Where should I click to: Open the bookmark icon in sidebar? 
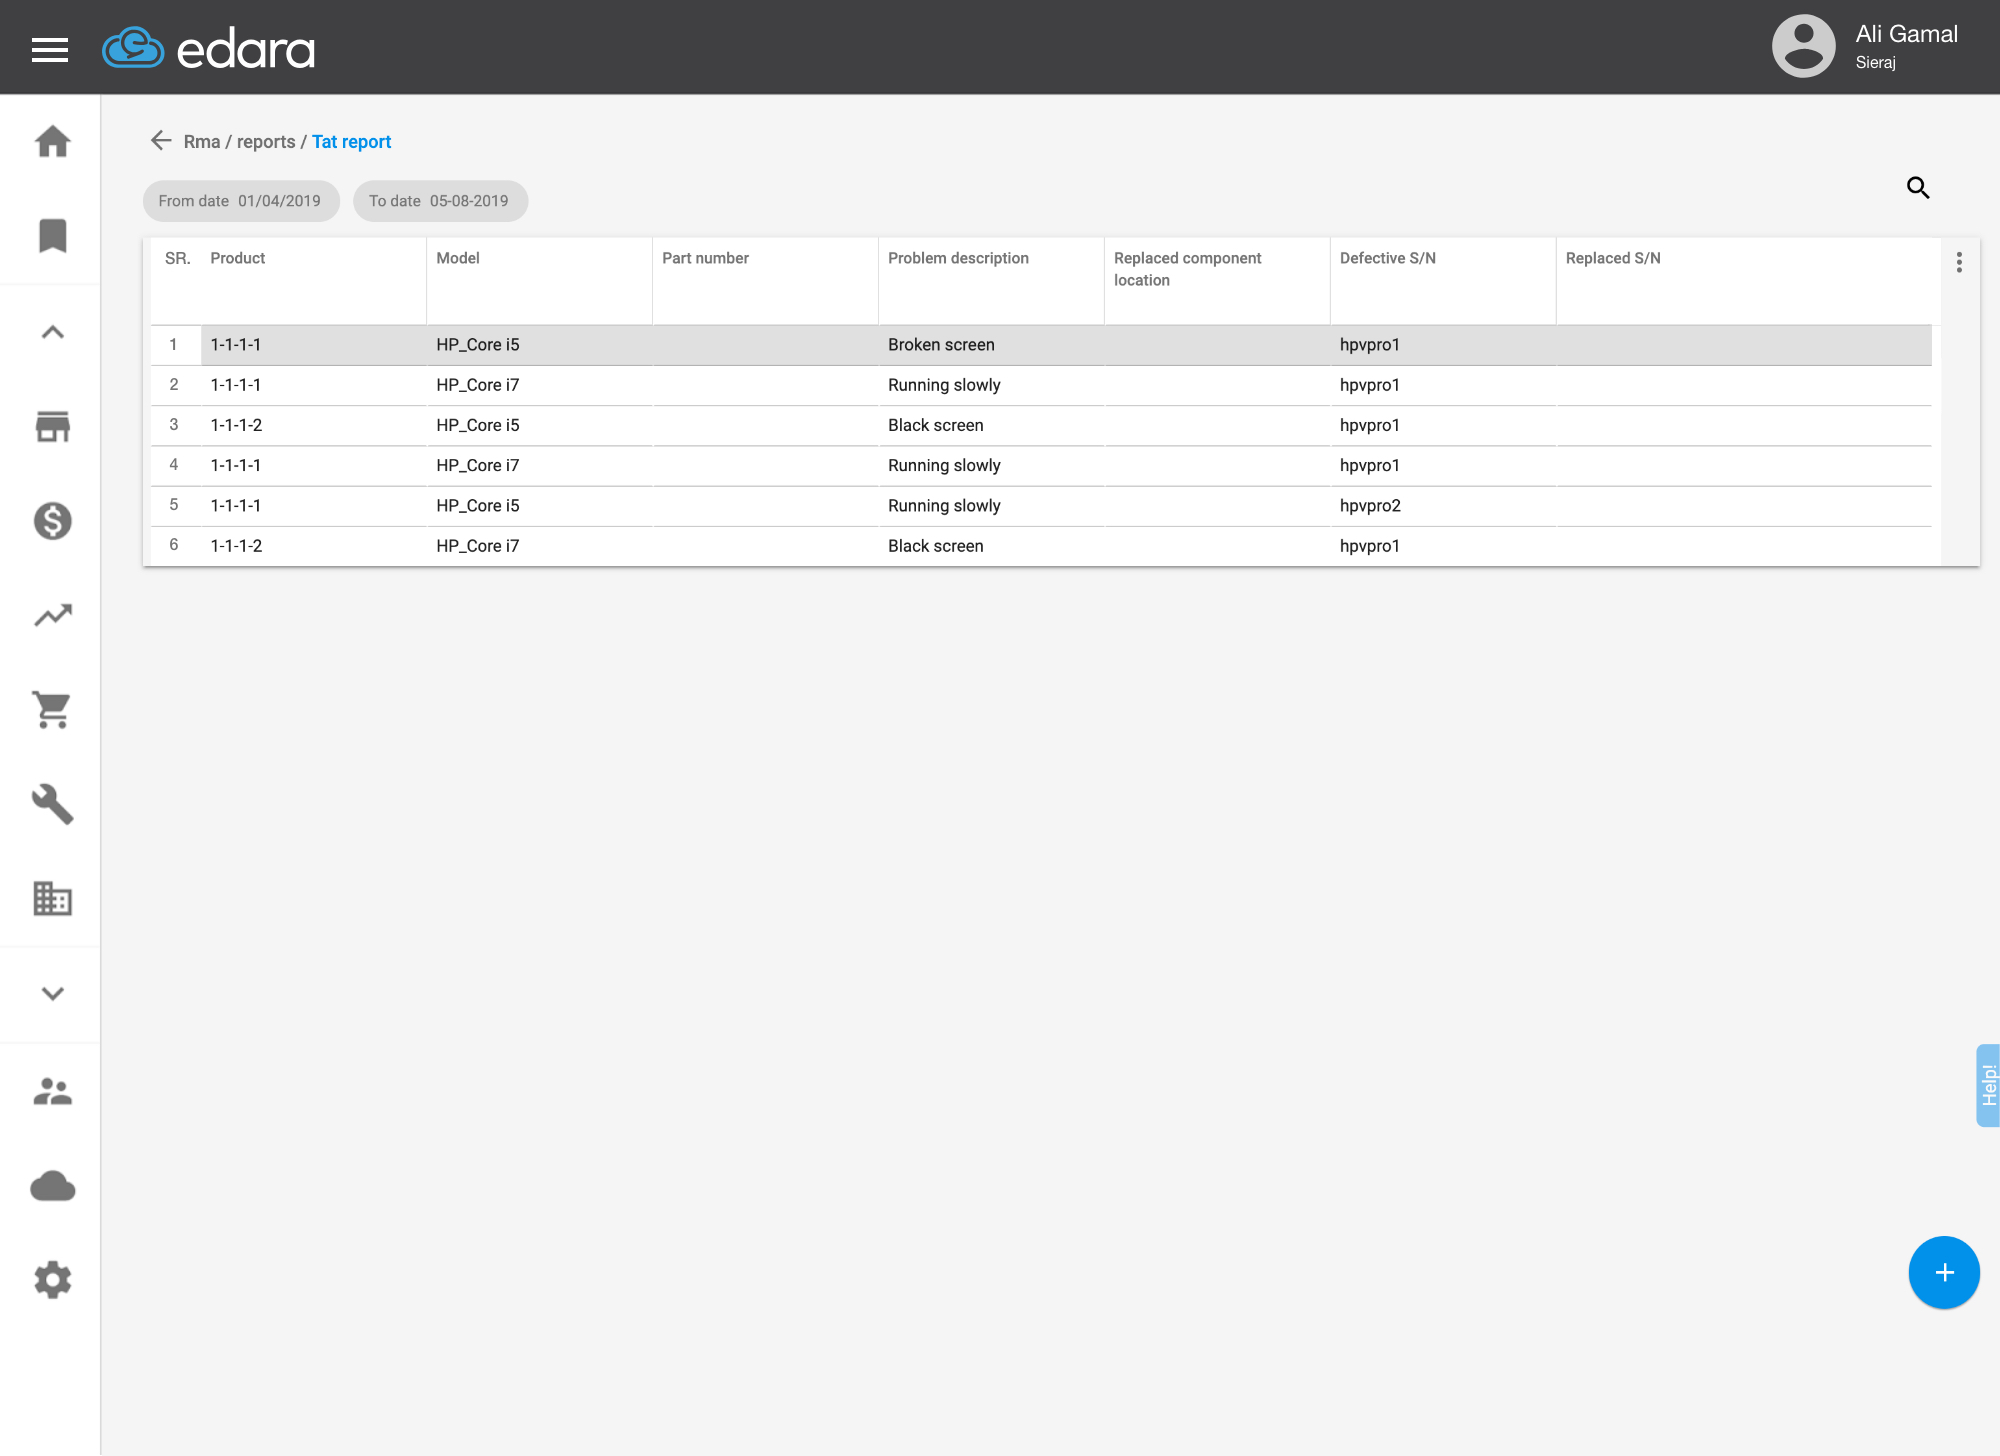tap(52, 236)
